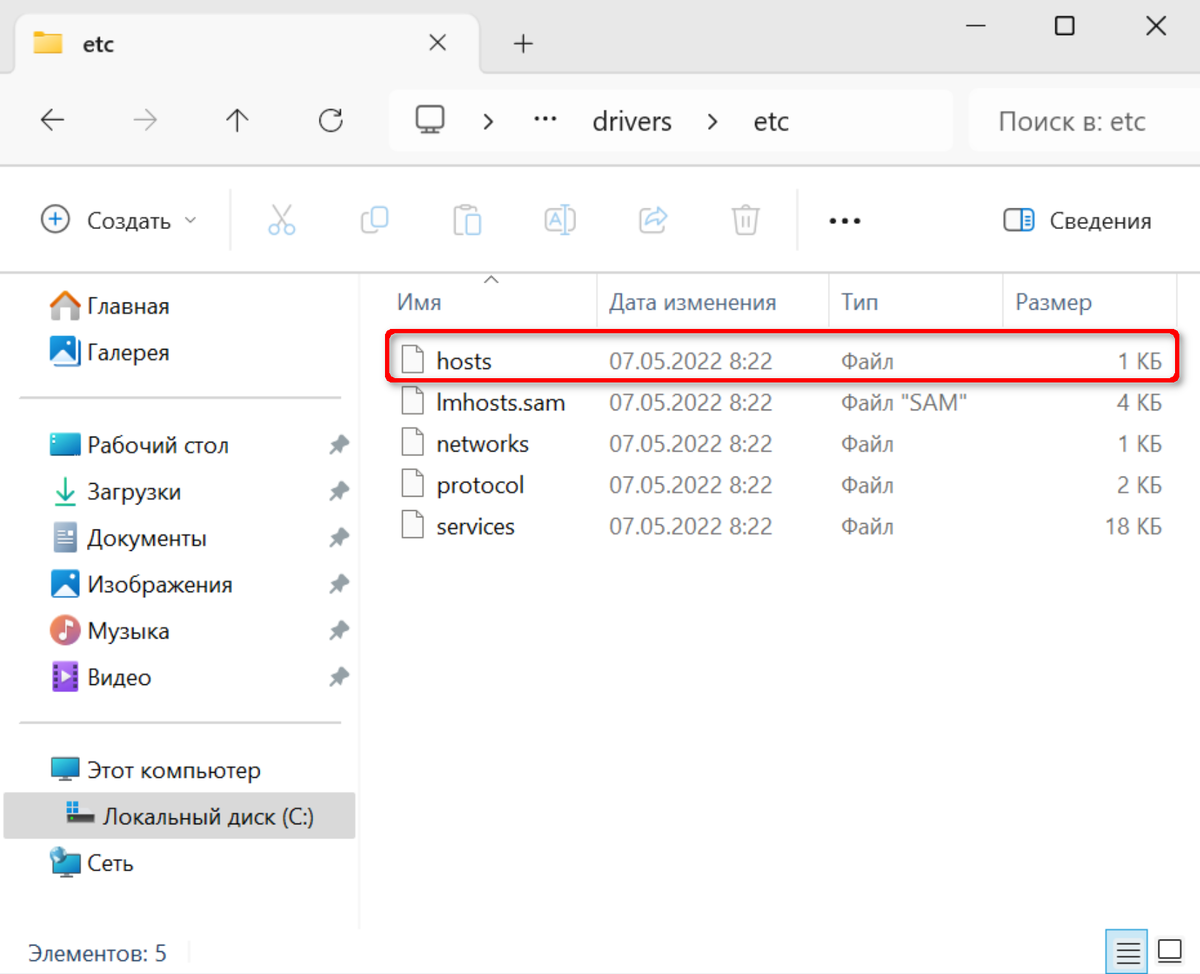Open the Создать dropdown menu
1200x974 pixels.
119,220
